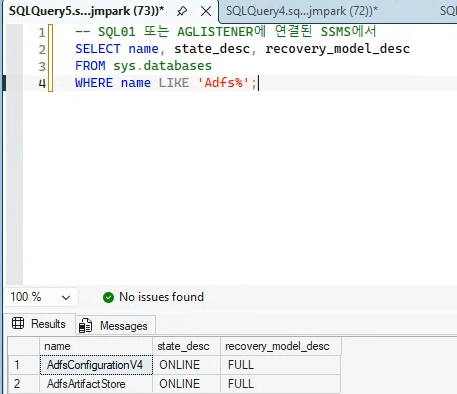Close the SQLQuery5 query tab
The width and height of the screenshot is (457, 394).
click(206, 11)
